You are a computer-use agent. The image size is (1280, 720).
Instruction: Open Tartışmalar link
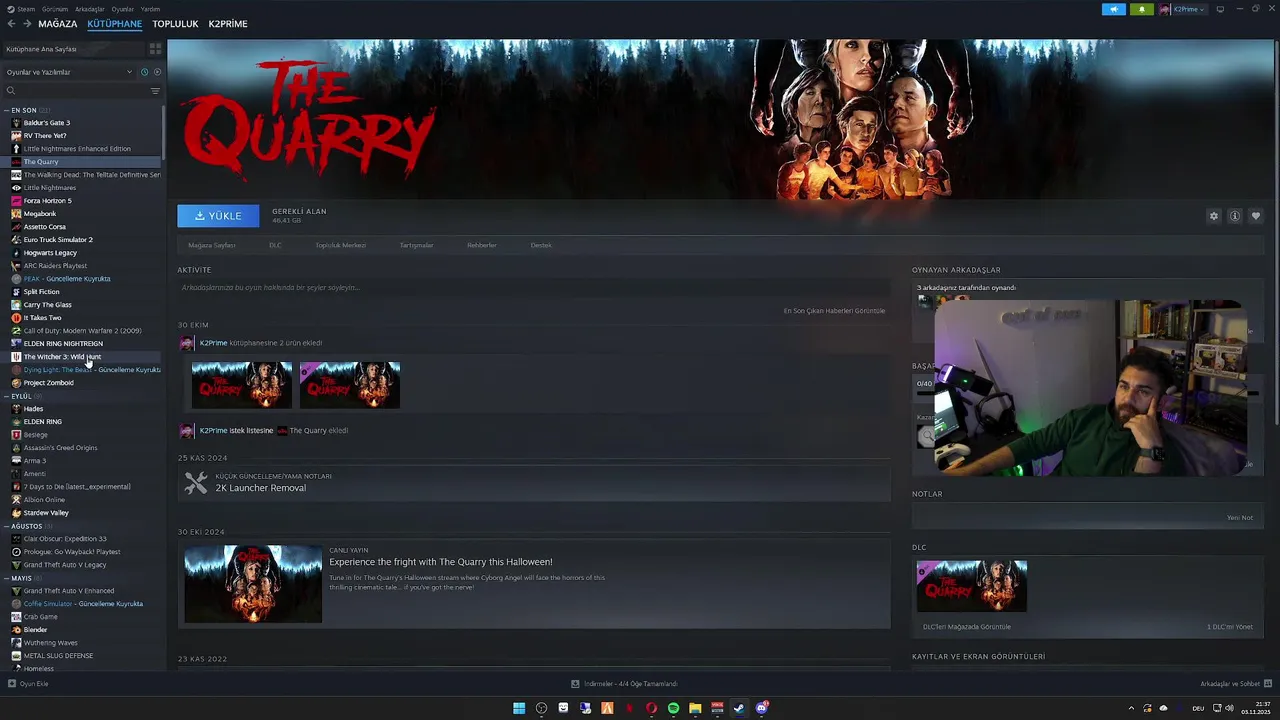[416, 245]
